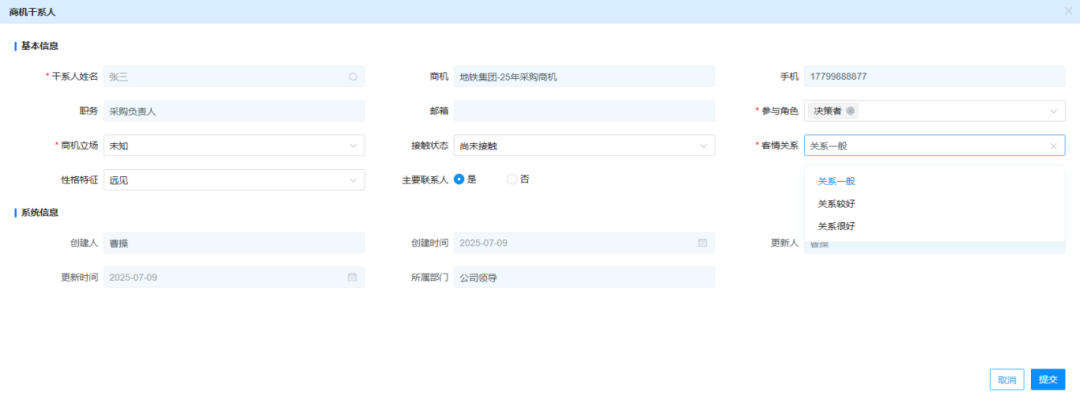Close the 商机干系人 dialog
This screenshot has height=400, width=1080.
click(x=1068, y=10)
